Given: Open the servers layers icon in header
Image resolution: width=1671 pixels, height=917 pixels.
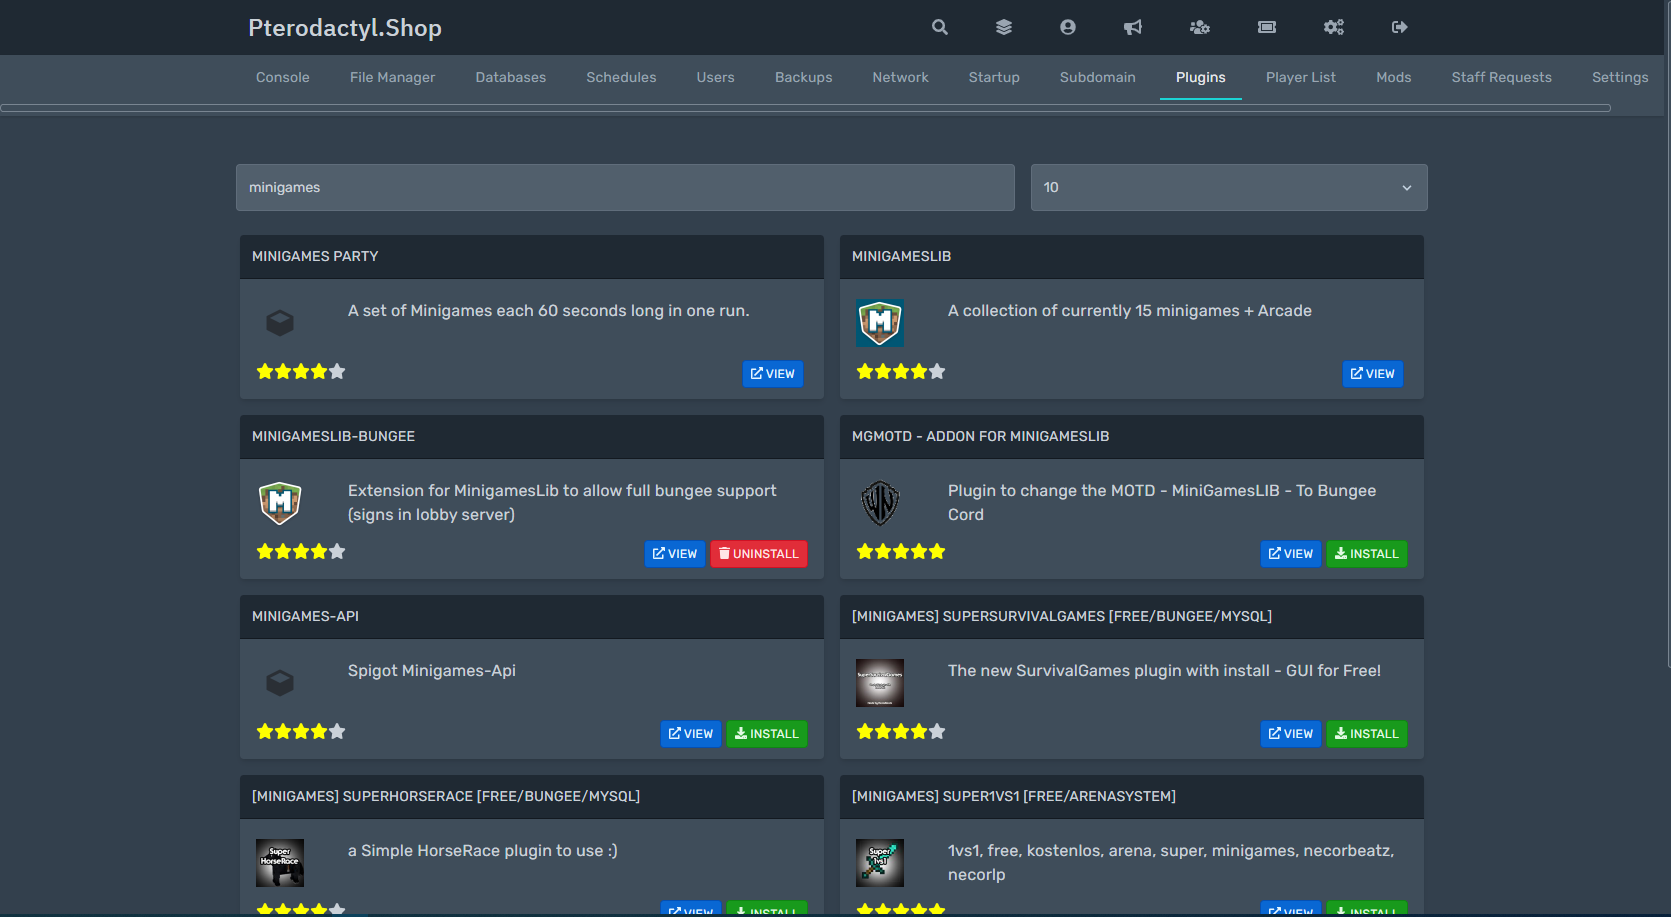Looking at the screenshot, I should coord(1004,27).
